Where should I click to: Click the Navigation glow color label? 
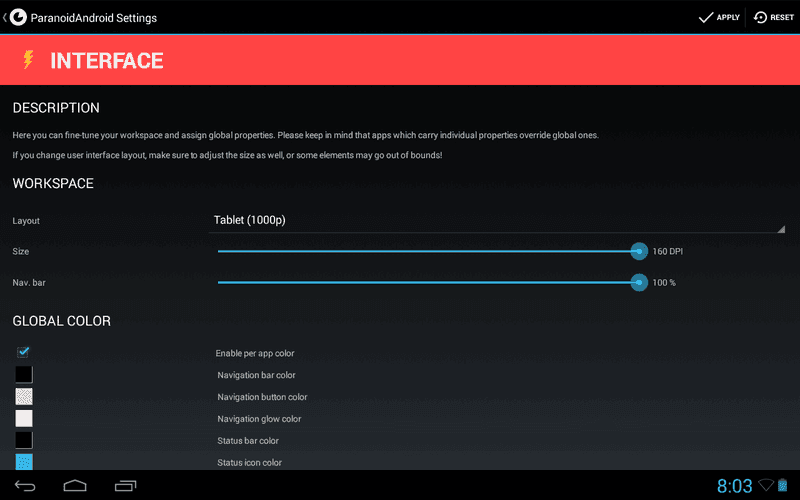[x=259, y=419]
